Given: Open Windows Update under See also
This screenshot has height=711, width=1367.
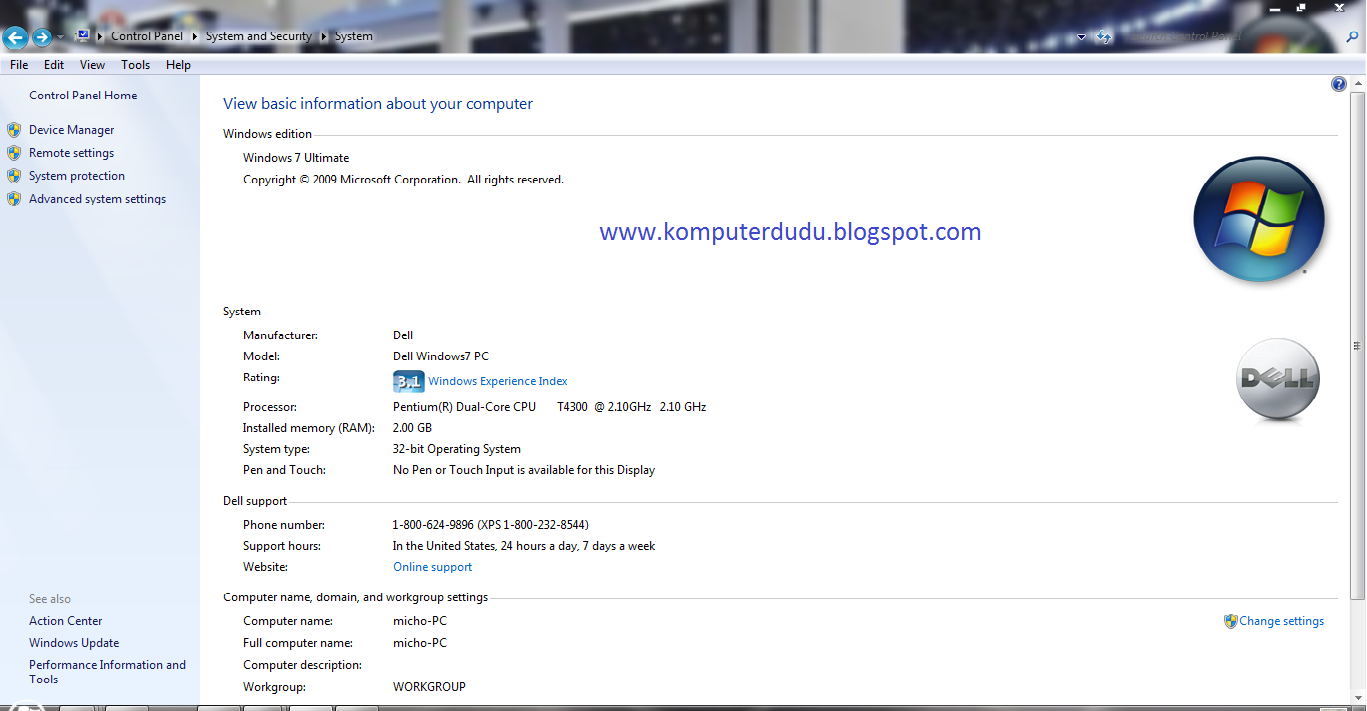Looking at the screenshot, I should click(74, 643).
